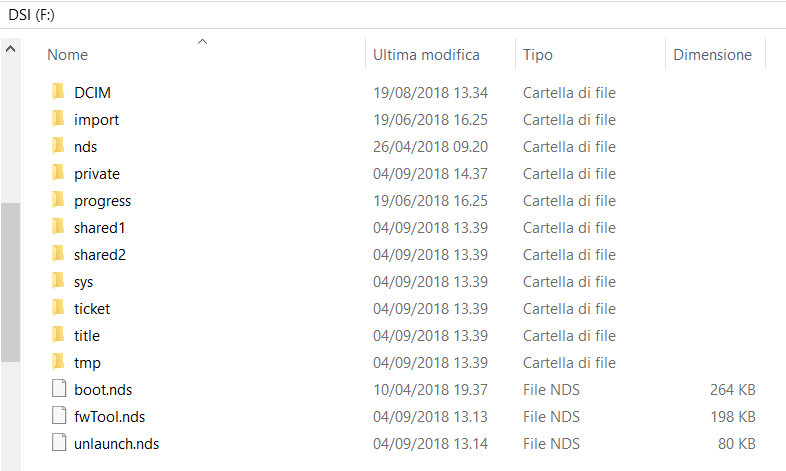The height and width of the screenshot is (471, 786).
Task: Select the unlaunch.nds file icon
Action: click(59, 443)
